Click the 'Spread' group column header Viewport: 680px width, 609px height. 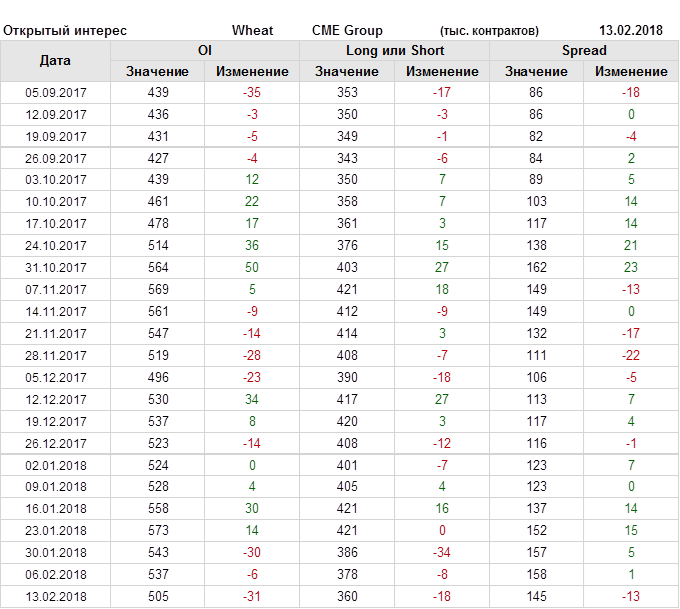coord(583,50)
